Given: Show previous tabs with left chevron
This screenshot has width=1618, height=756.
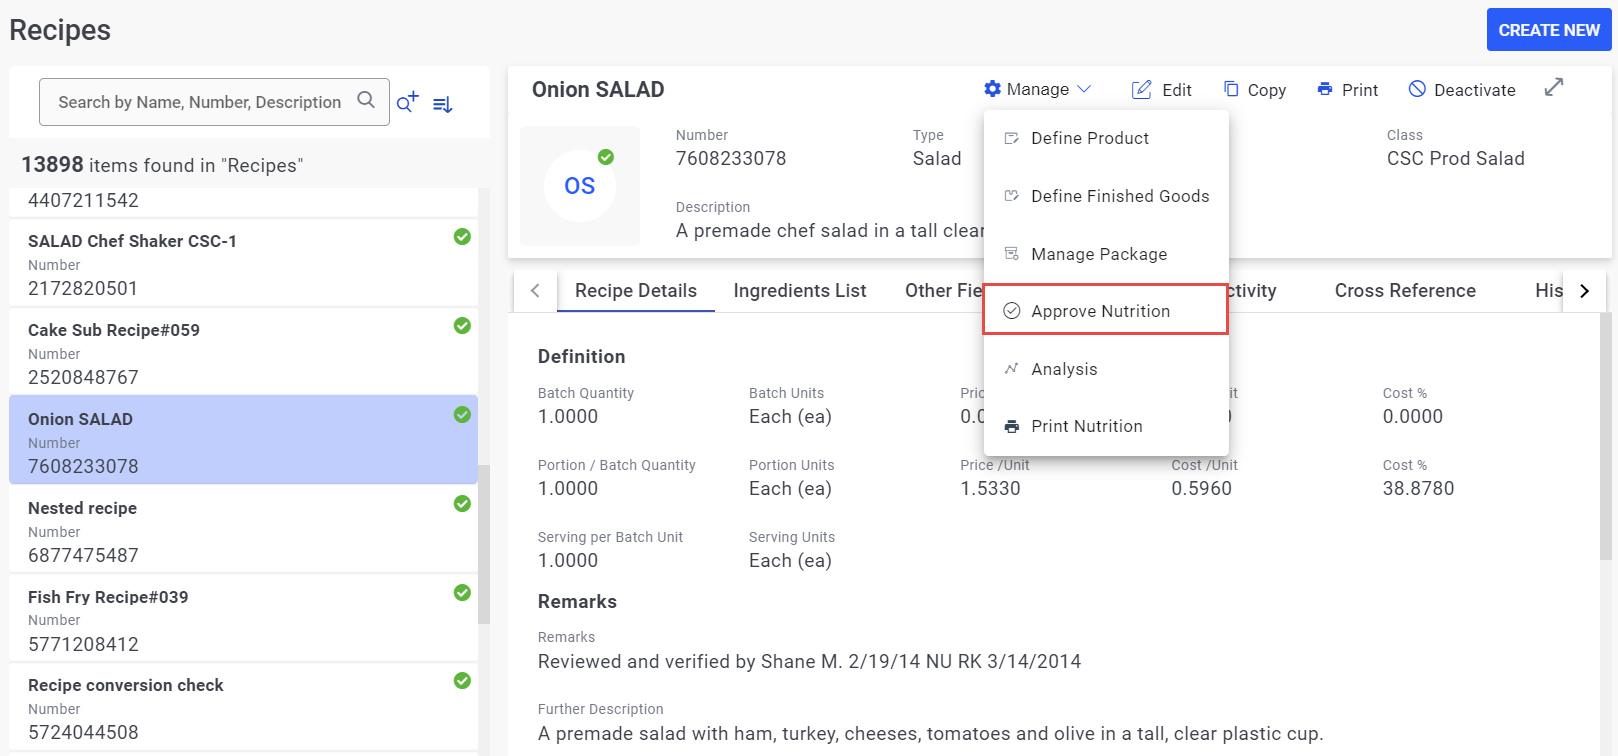Looking at the screenshot, I should [535, 291].
